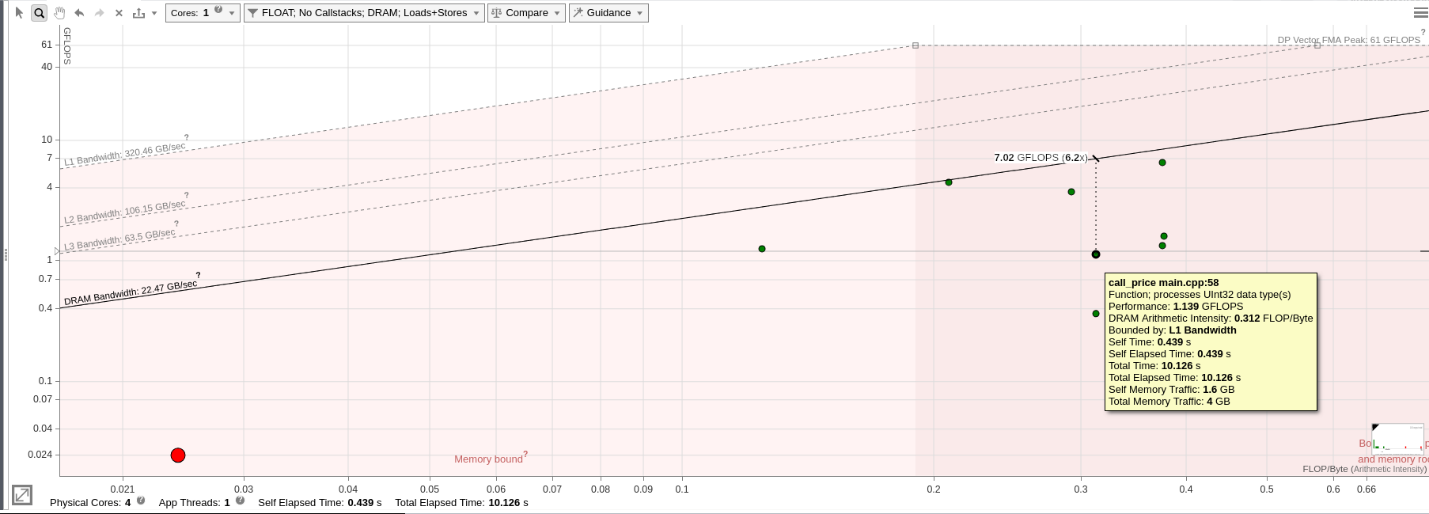Viewport: 1429px width, 514px height.
Task: Expand chart with the bottom-left arrows icon
Action: (x=22, y=495)
